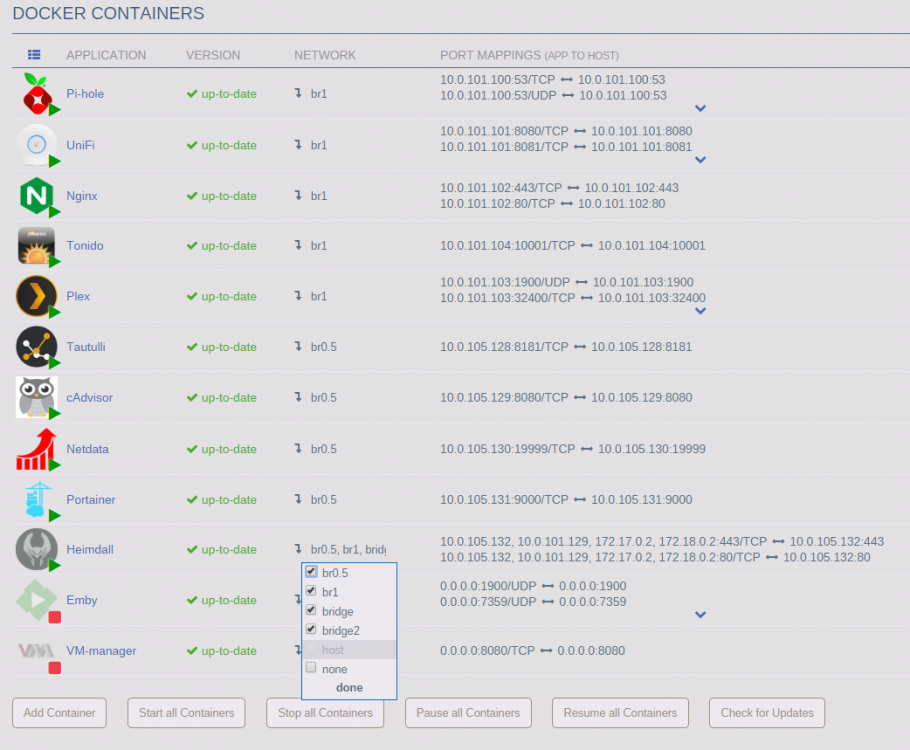Open the Pi-hole container link
910x750 pixels.
click(x=85, y=93)
